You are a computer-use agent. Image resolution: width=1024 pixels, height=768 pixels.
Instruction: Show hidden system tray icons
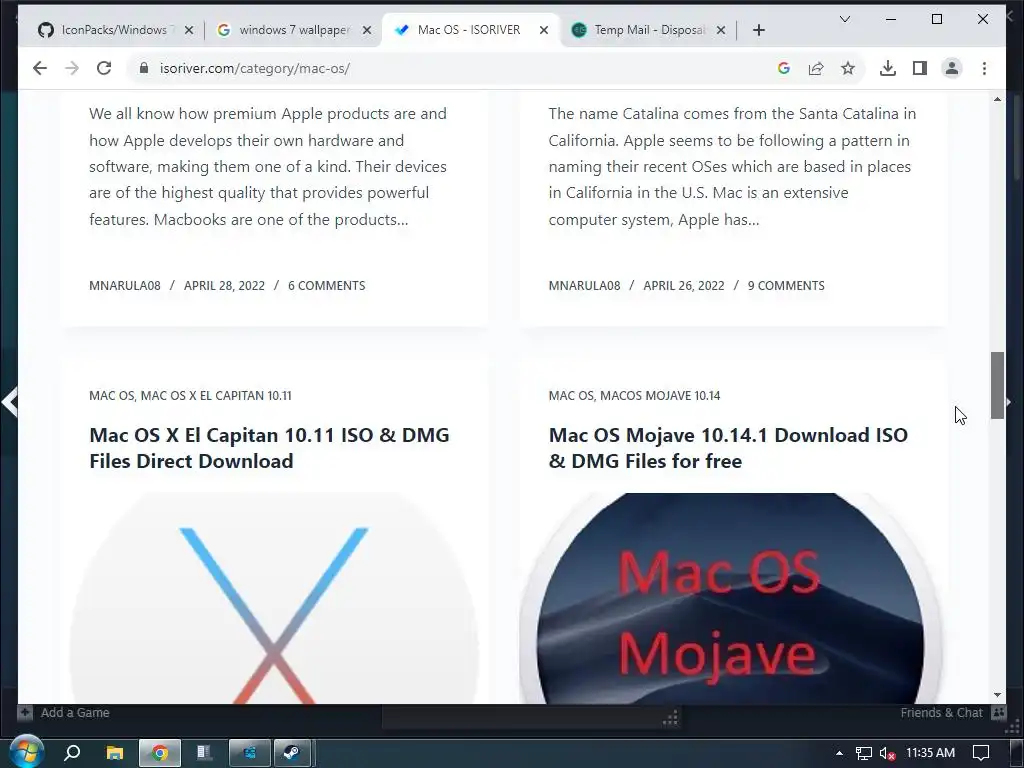point(839,753)
